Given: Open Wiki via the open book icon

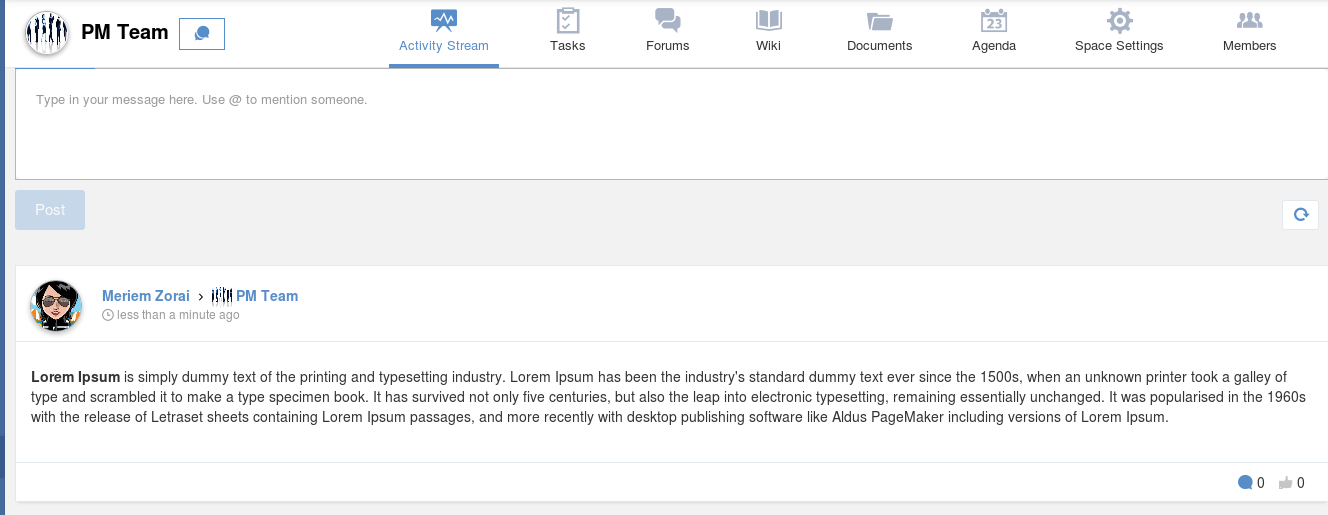Looking at the screenshot, I should pos(769,20).
